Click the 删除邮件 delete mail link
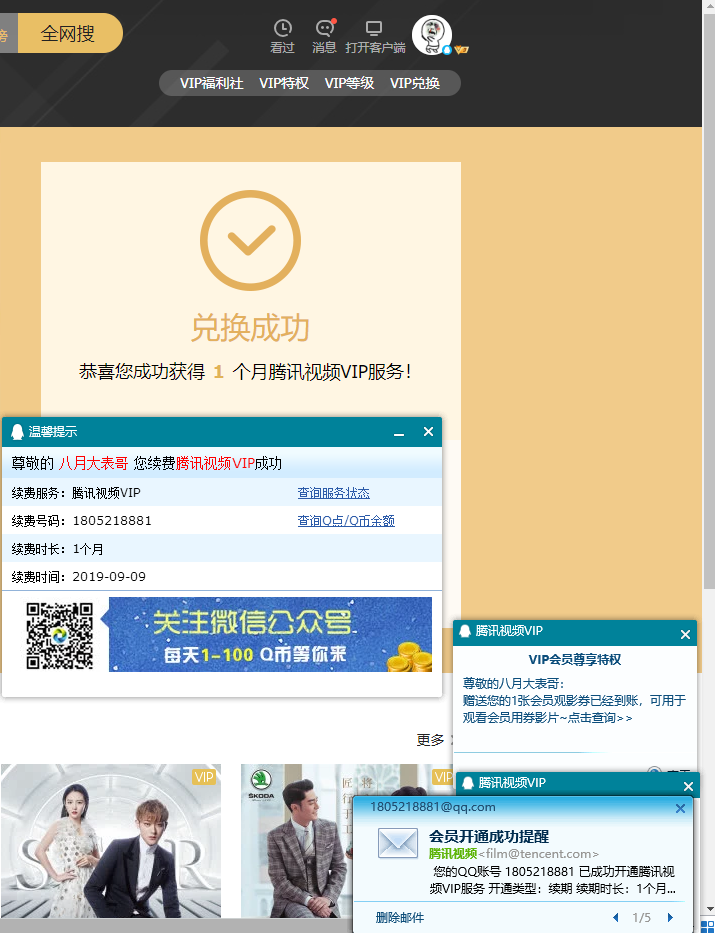715x933 pixels. (x=400, y=917)
